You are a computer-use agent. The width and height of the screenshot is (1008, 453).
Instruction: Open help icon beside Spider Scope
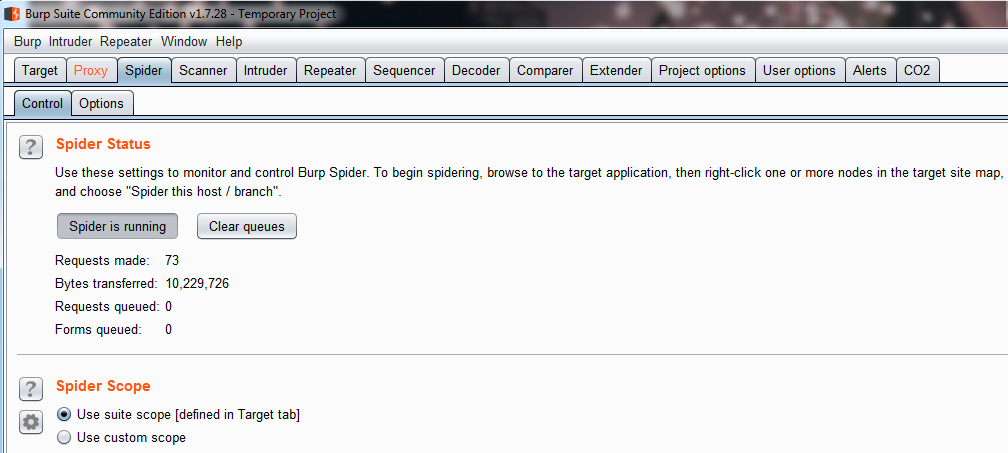click(x=31, y=389)
